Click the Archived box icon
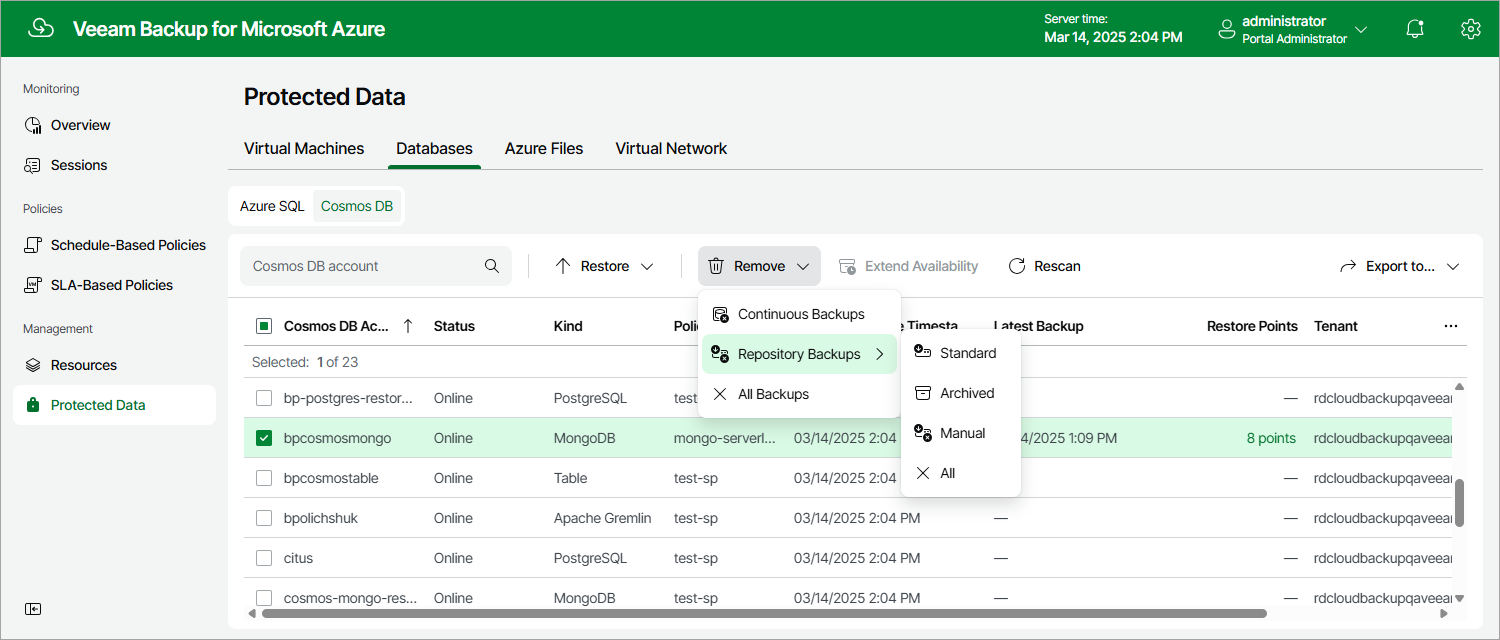The image size is (1500, 640). tap(923, 393)
